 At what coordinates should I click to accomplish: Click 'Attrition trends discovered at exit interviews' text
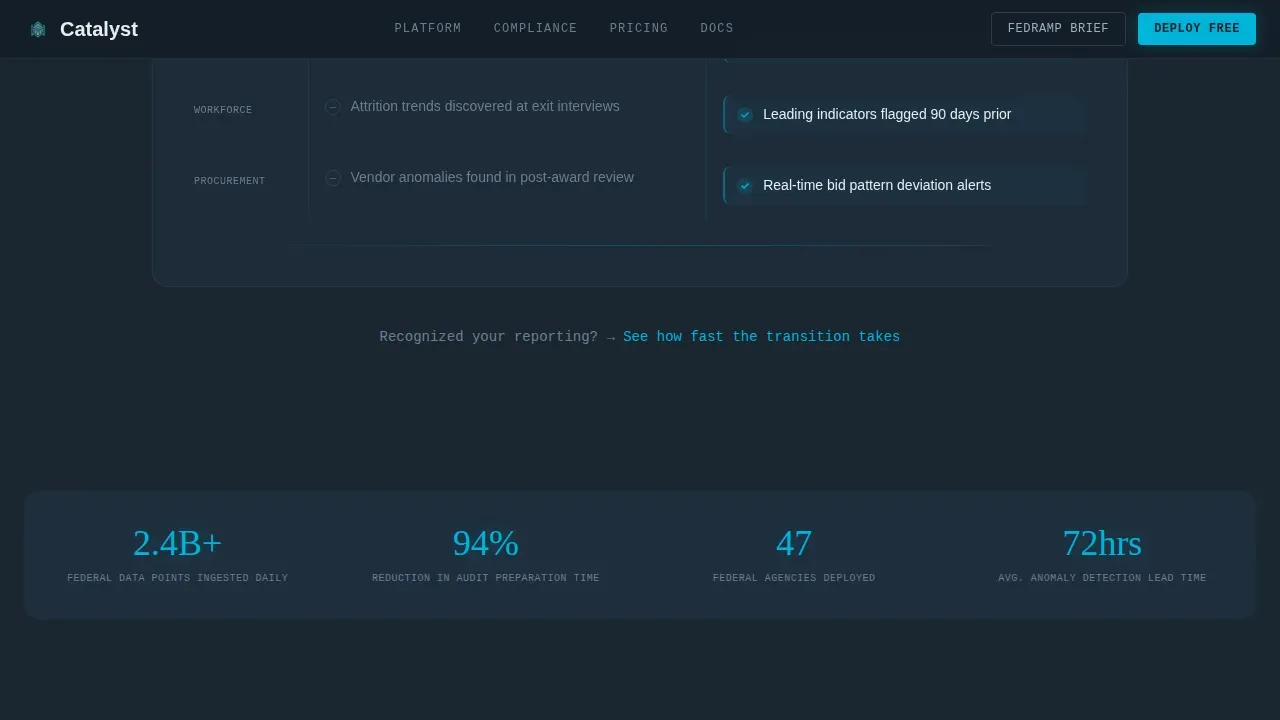click(x=485, y=106)
